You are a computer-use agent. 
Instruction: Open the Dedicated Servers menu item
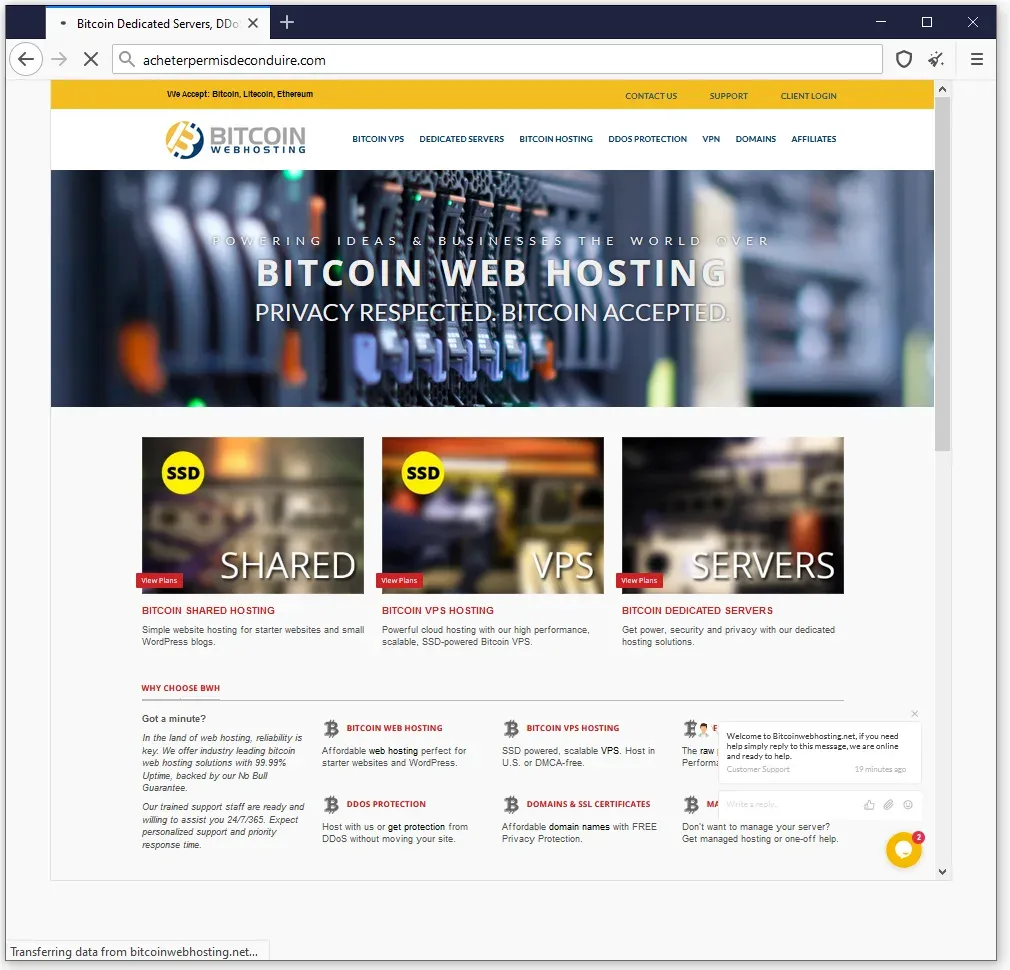click(461, 139)
